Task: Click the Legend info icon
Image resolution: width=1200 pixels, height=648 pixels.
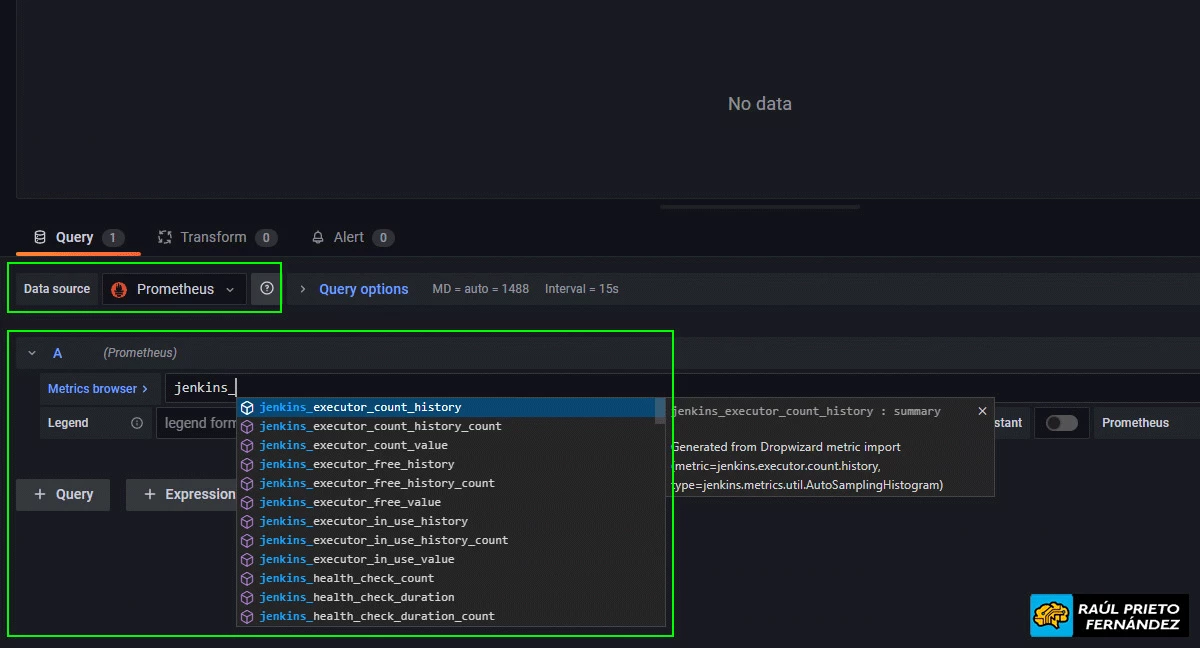Action: point(138,423)
